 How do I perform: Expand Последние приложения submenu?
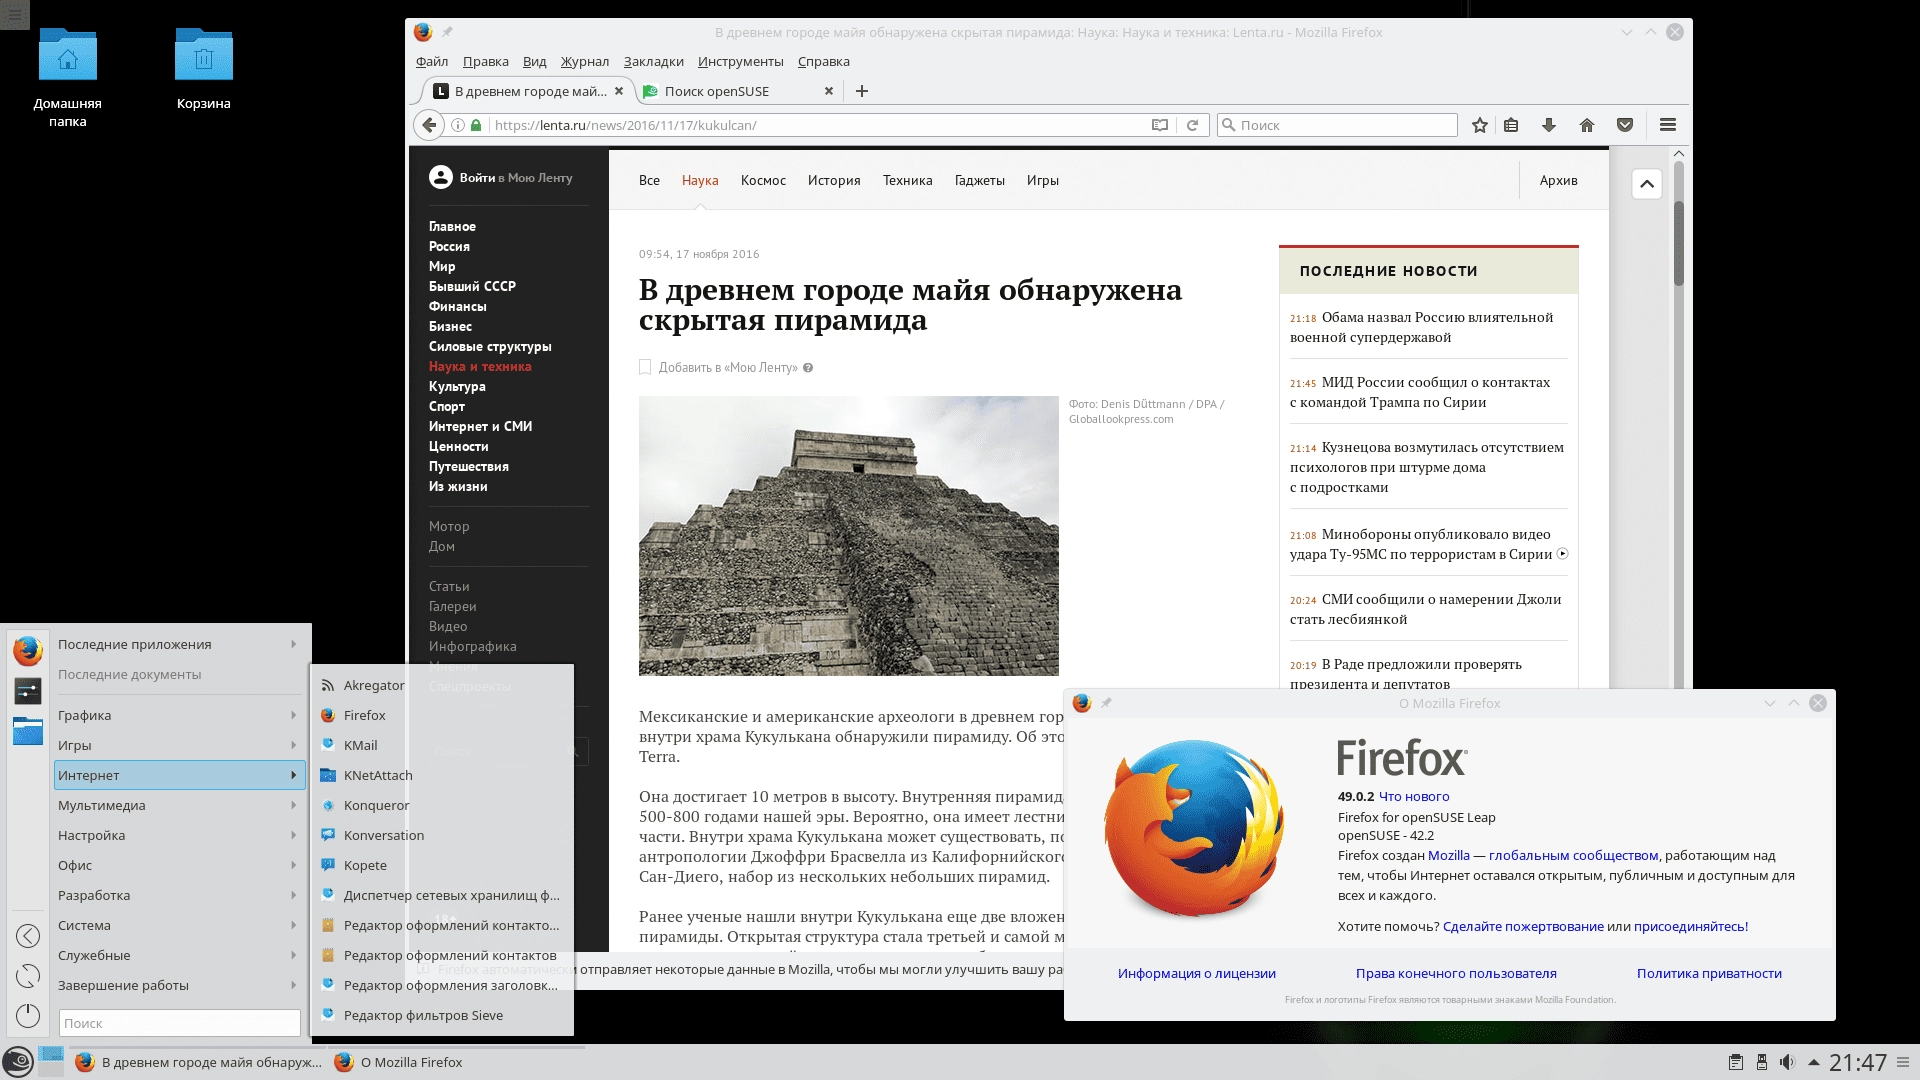178,645
